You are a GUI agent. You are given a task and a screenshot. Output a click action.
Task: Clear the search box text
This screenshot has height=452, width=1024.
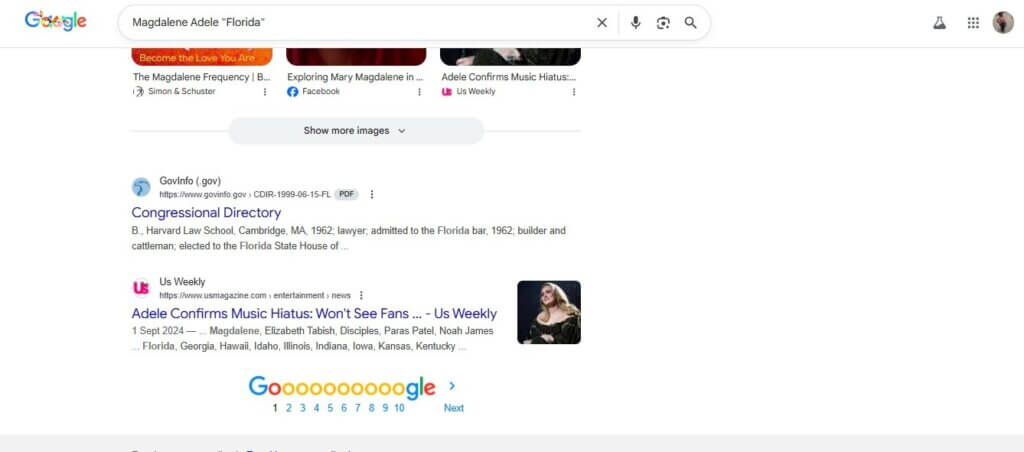pyautogui.click(x=602, y=22)
